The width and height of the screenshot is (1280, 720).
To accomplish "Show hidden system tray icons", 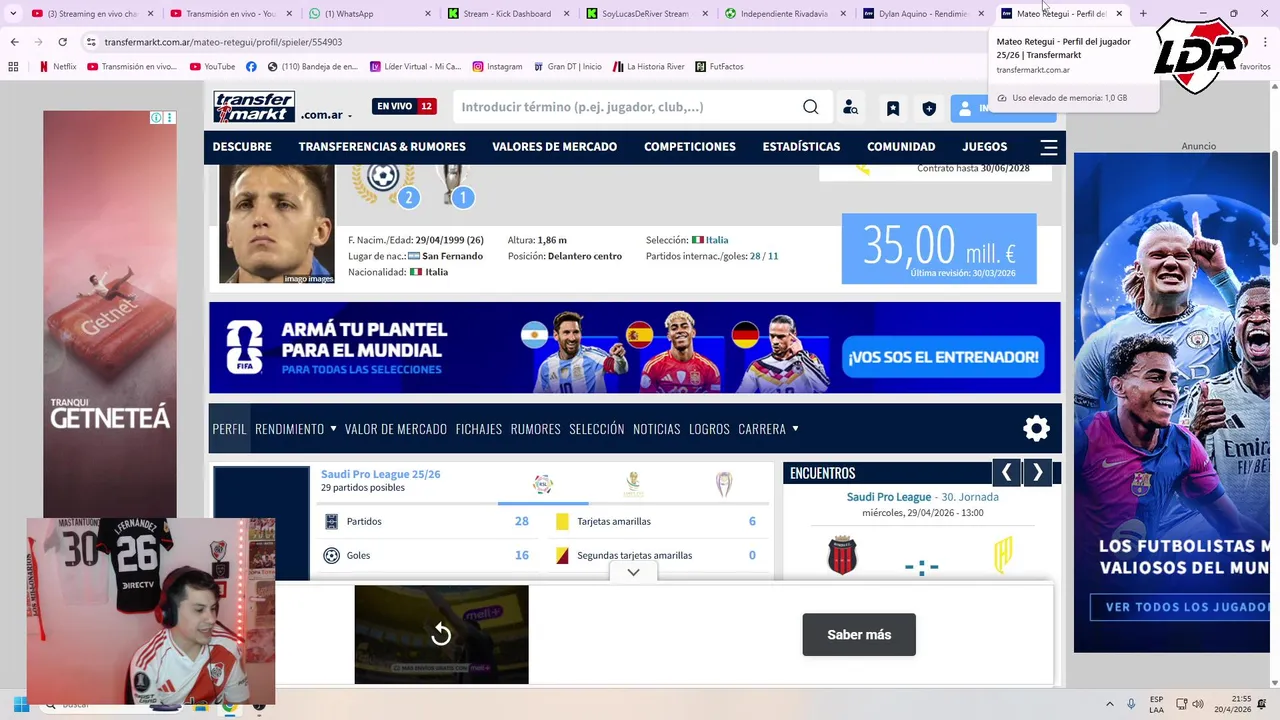I will pos(1109,704).
